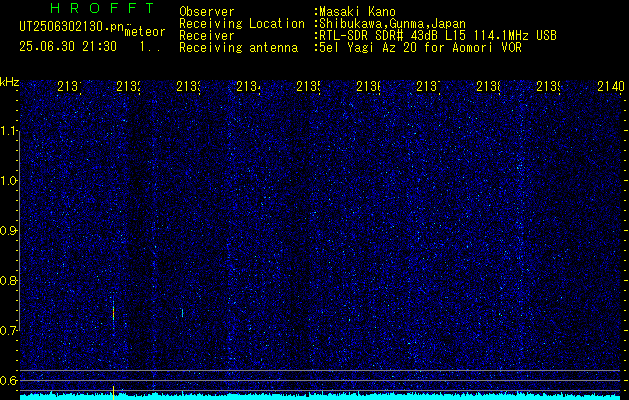The width and height of the screenshot is (629, 400).
Task: Click RTL-SDR SDR# 114.1MHz USB receiver text
Action: click(x=438, y=36)
